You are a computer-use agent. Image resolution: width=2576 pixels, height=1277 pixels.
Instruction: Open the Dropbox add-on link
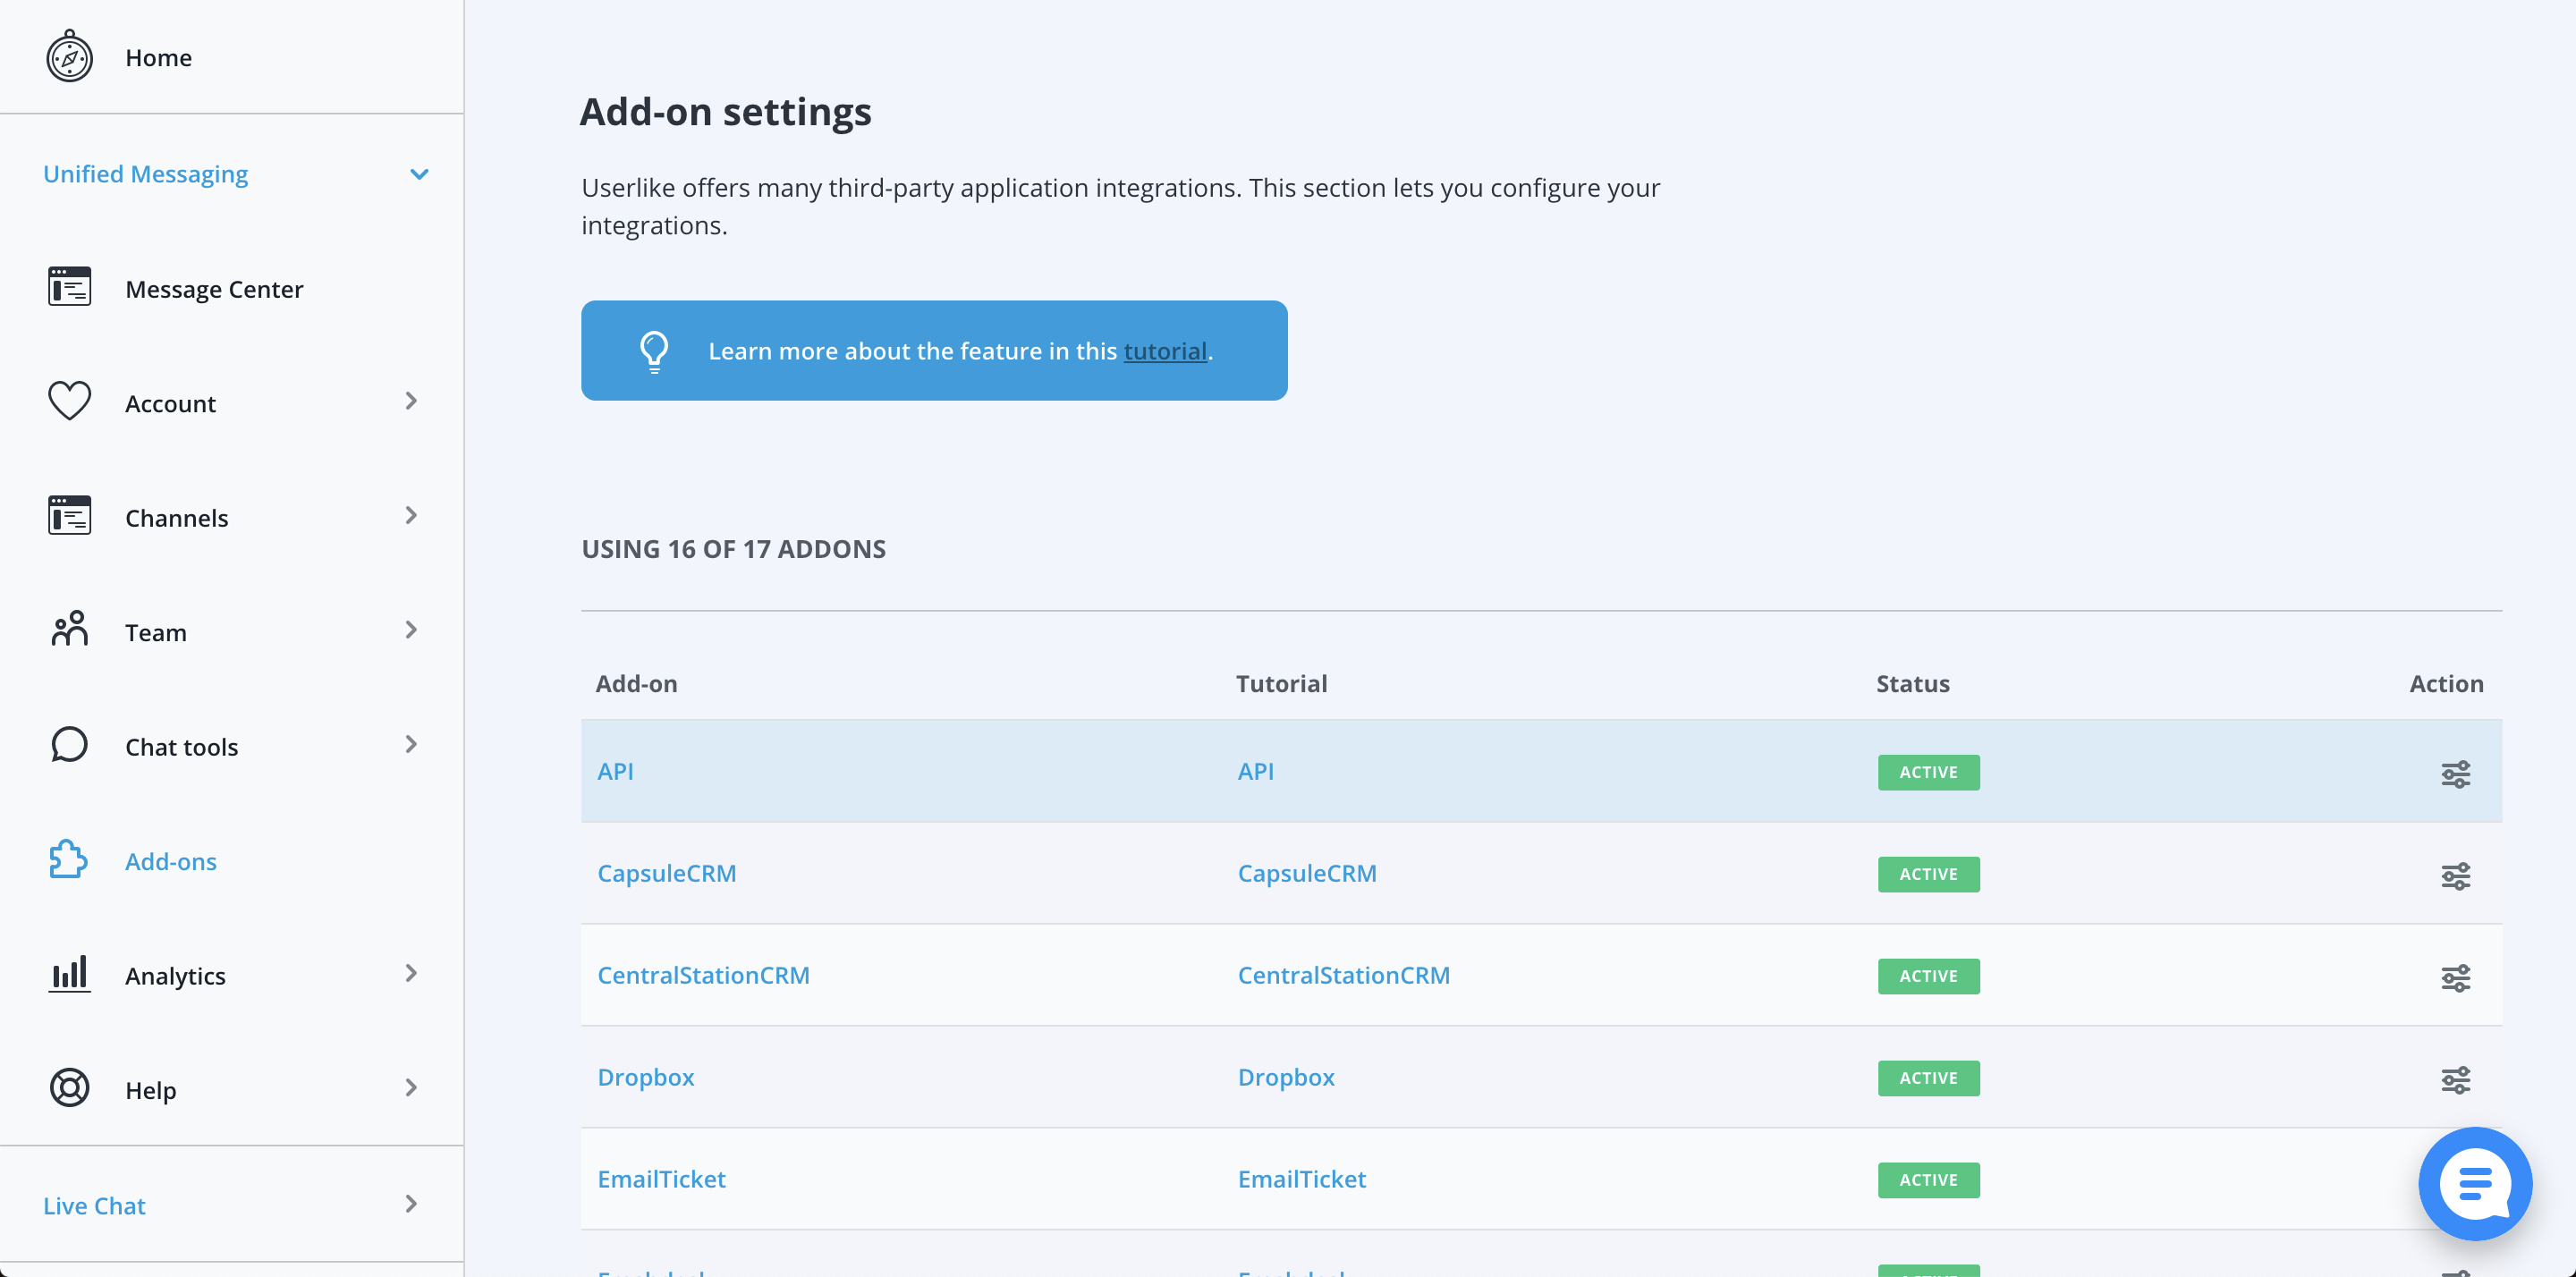coord(645,1077)
